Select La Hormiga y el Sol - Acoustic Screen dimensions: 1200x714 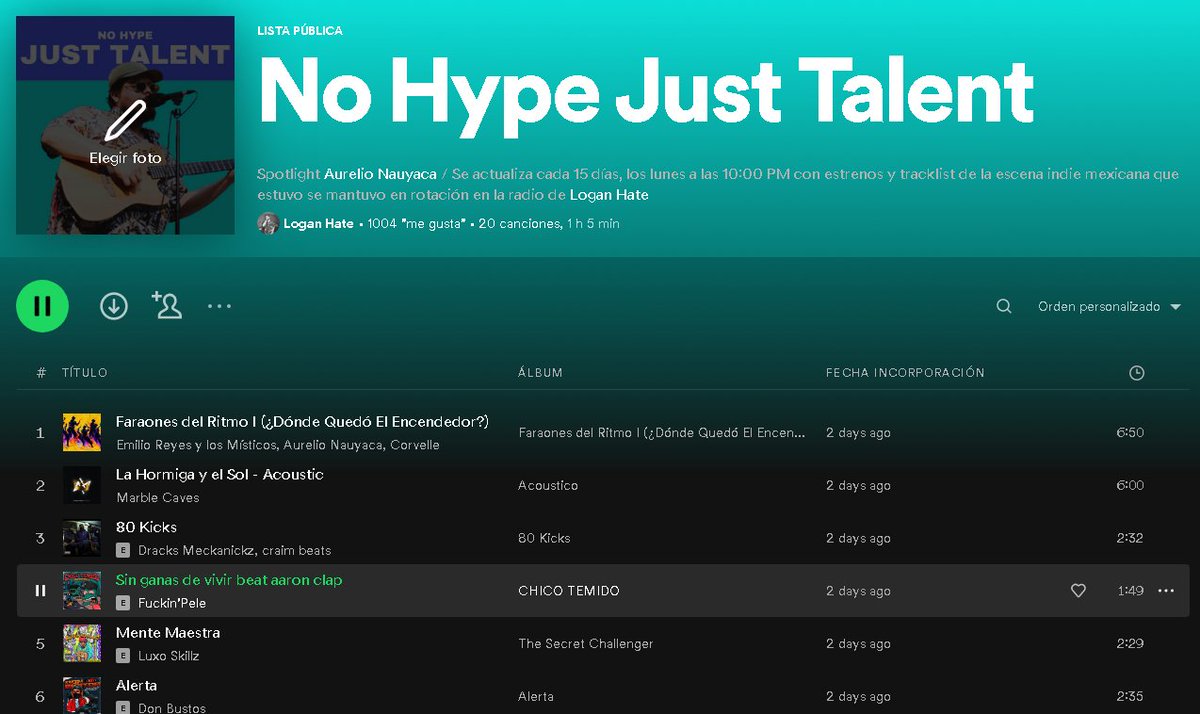(x=220, y=475)
